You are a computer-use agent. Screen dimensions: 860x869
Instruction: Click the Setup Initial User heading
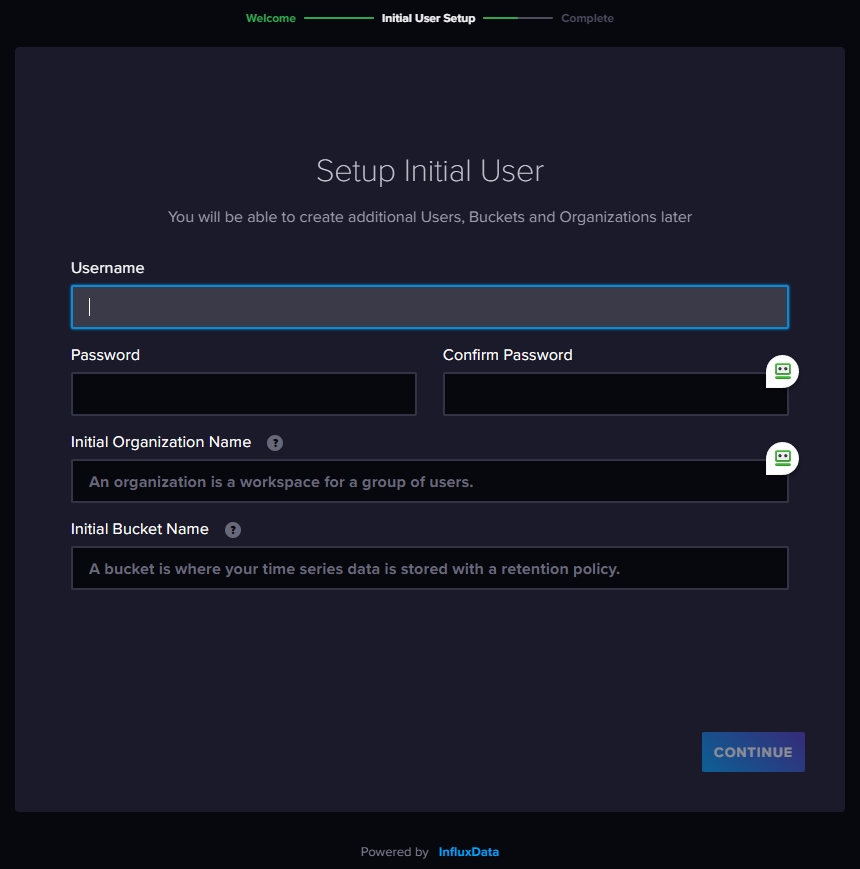tap(429, 171)
